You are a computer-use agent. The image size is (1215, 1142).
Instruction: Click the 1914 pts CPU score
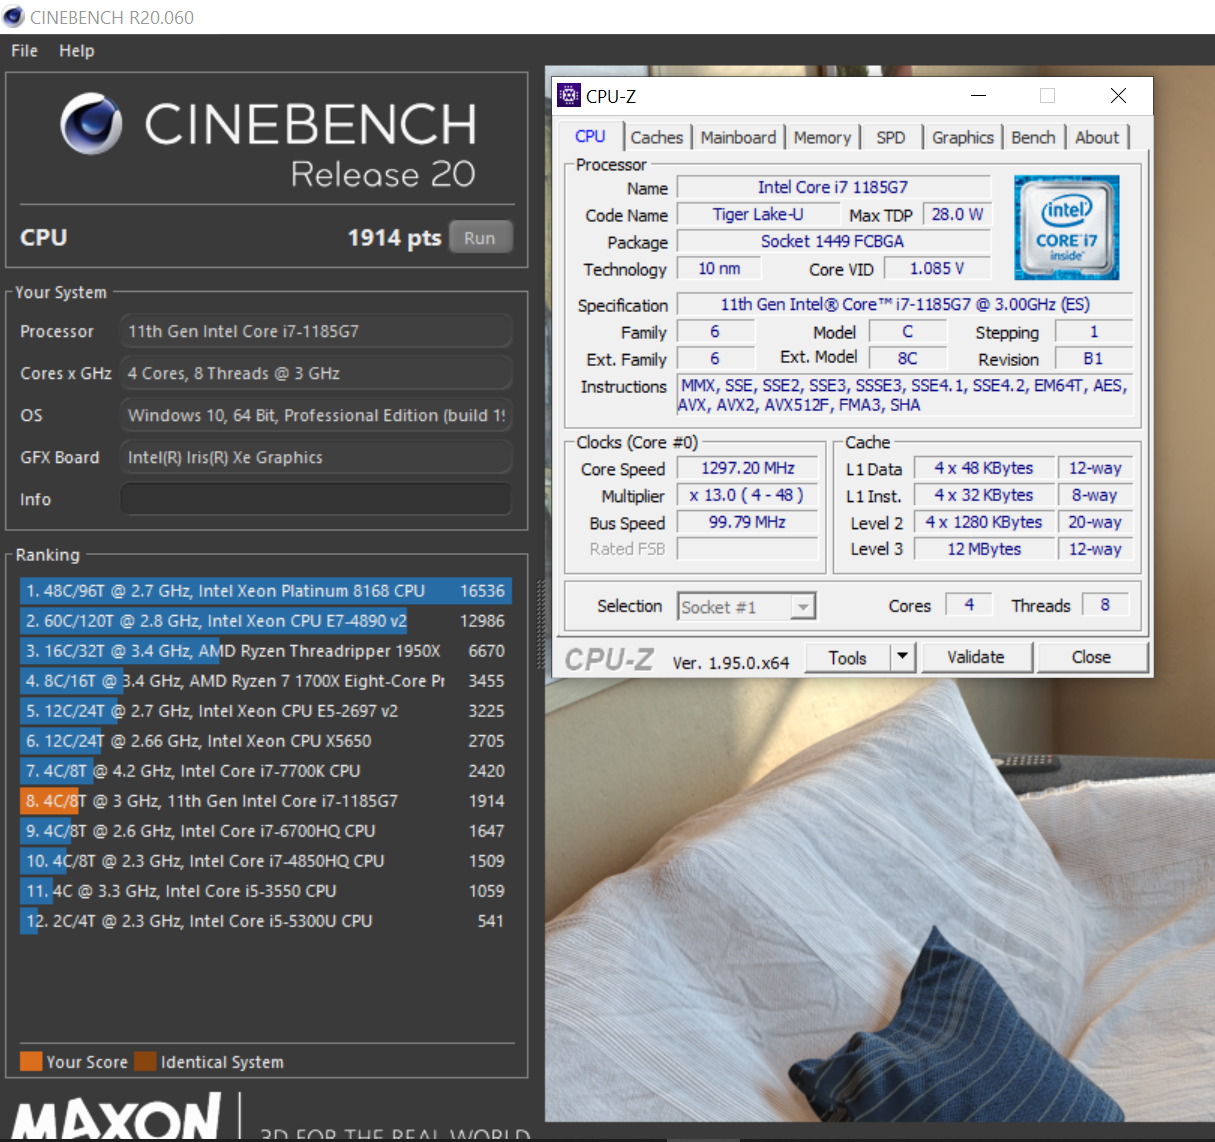[x=394, y=238]
